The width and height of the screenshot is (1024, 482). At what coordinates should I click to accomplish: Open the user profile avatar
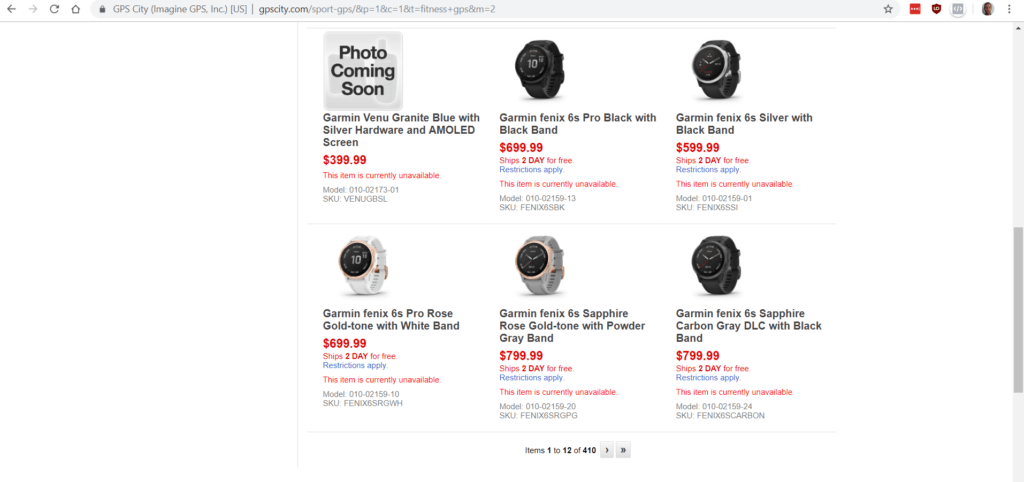coord(987,9)
